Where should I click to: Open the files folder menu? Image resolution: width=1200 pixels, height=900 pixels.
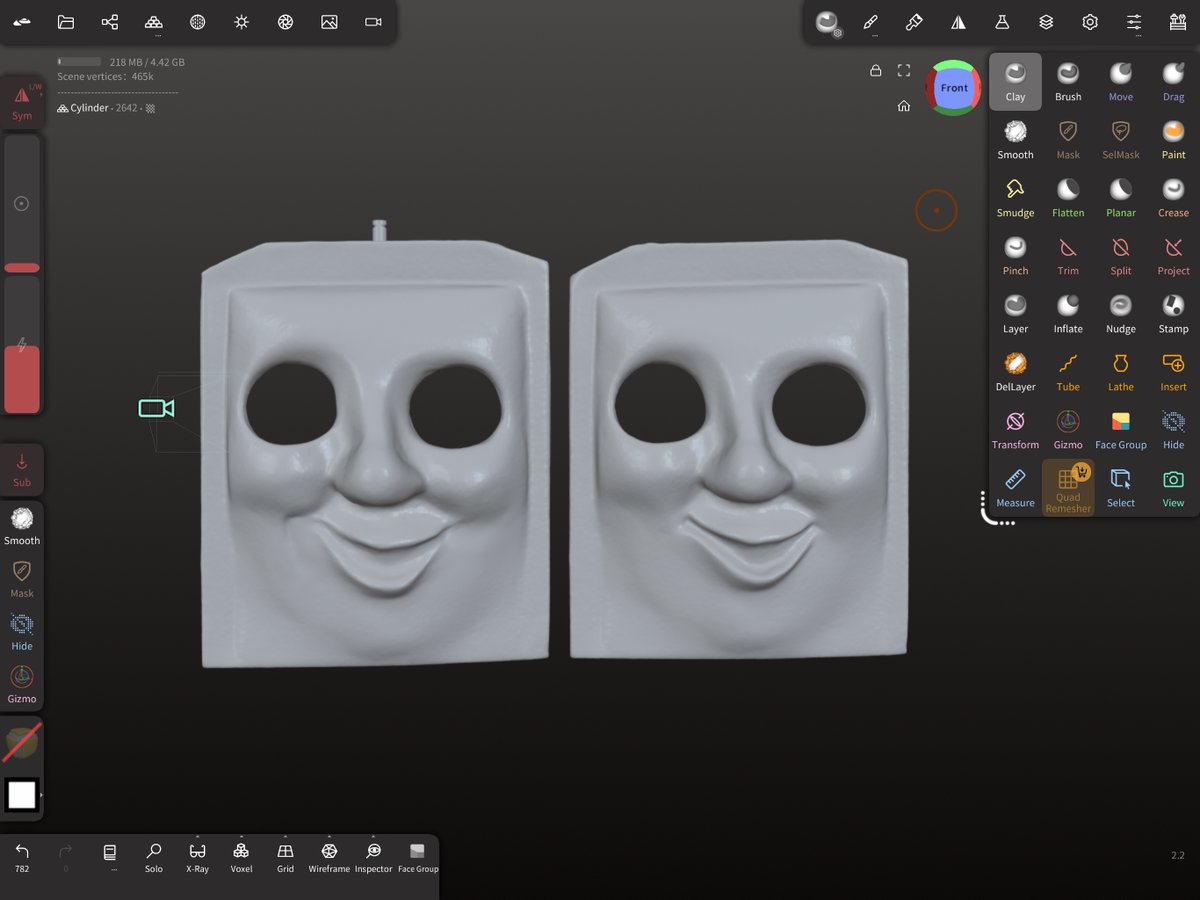click(66, 22)
